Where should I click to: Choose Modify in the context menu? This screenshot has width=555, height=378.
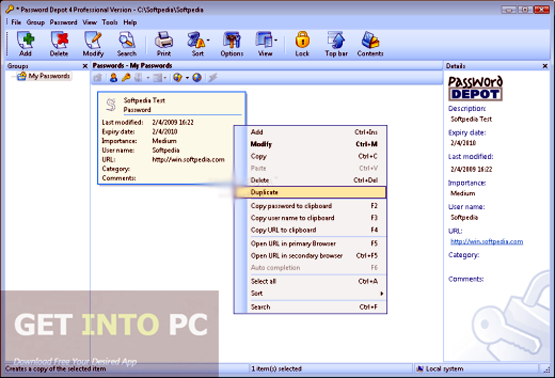310,144
